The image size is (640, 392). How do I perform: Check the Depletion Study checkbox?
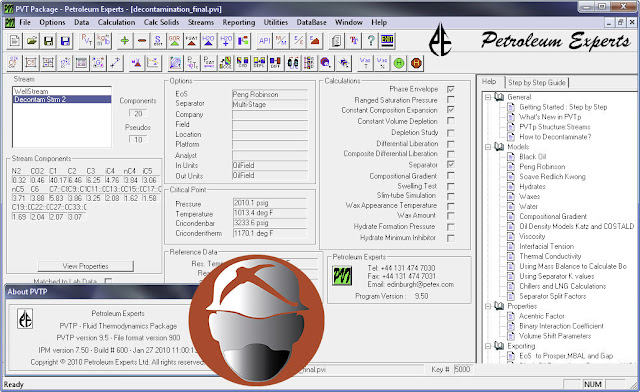451,133
